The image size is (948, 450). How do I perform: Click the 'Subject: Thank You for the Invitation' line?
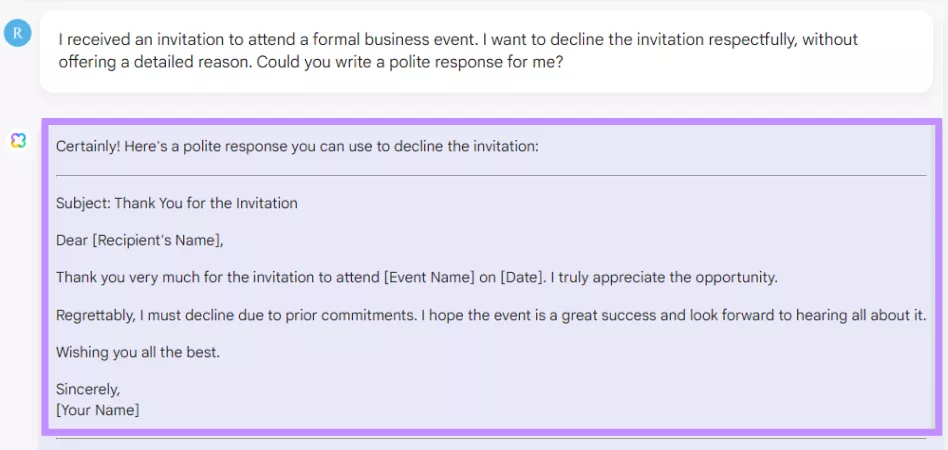coord(177,203)
